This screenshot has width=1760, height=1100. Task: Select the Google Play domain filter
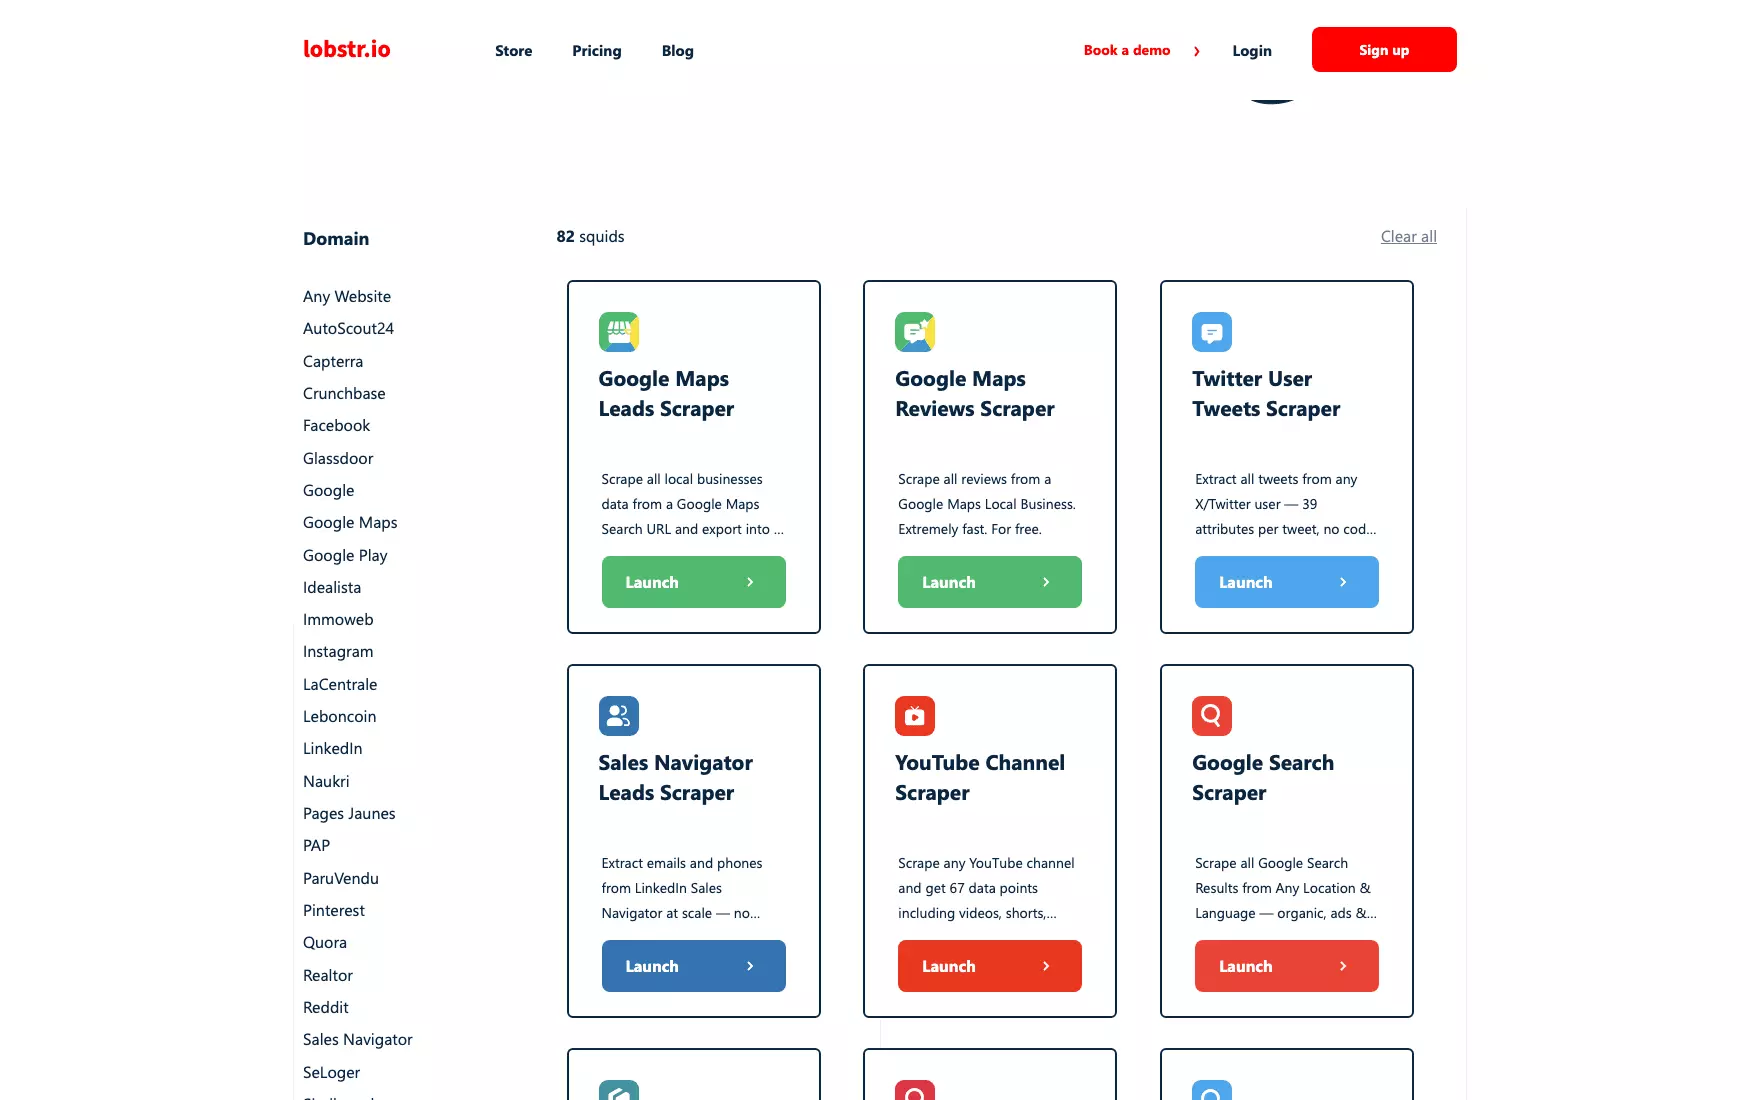[x=344, y=556]
